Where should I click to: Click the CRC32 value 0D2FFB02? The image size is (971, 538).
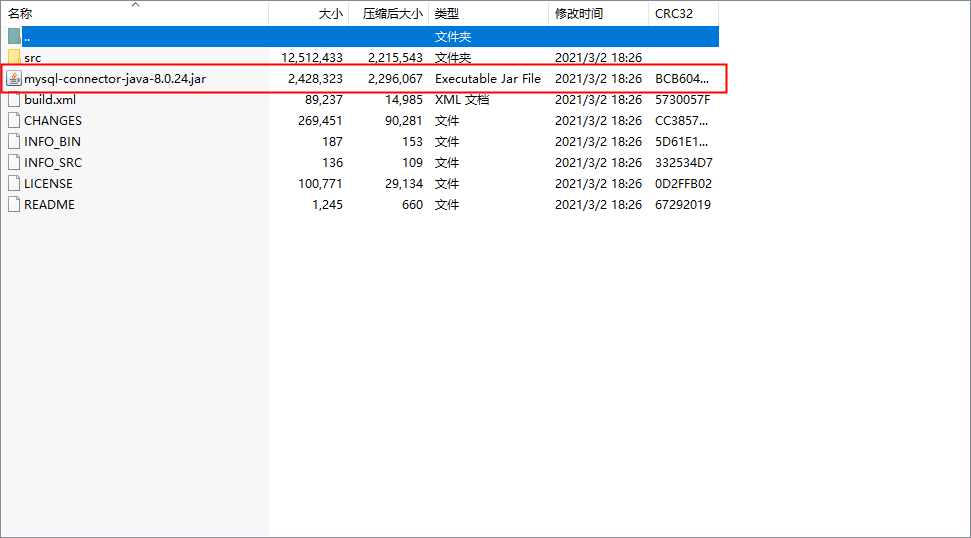684,184
